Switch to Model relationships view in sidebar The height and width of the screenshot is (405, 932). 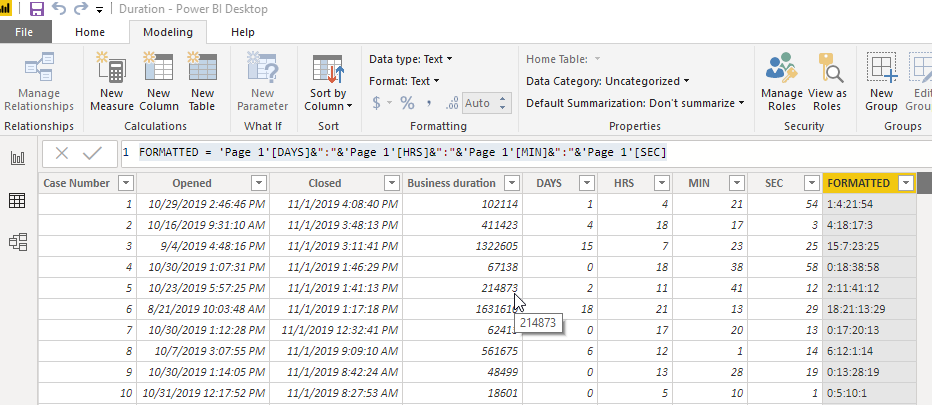pos(18,242)
